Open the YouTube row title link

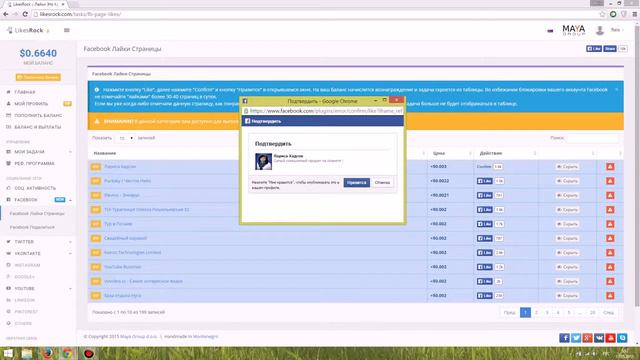coord(122,267)
